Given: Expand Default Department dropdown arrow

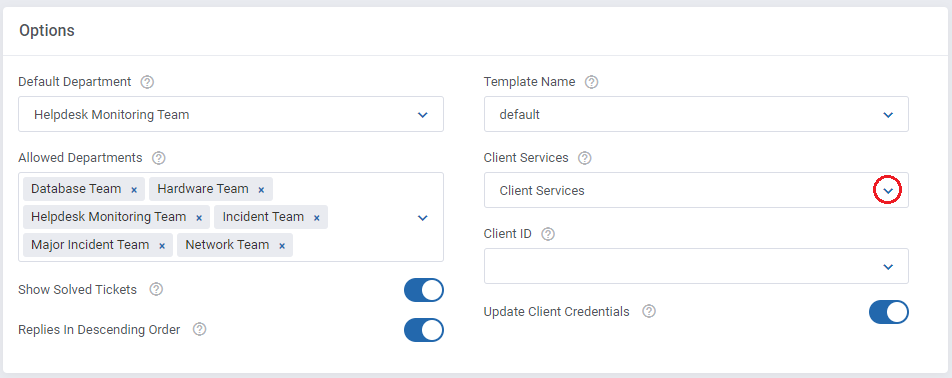Looking at the screenshot, I should (423, 115).
